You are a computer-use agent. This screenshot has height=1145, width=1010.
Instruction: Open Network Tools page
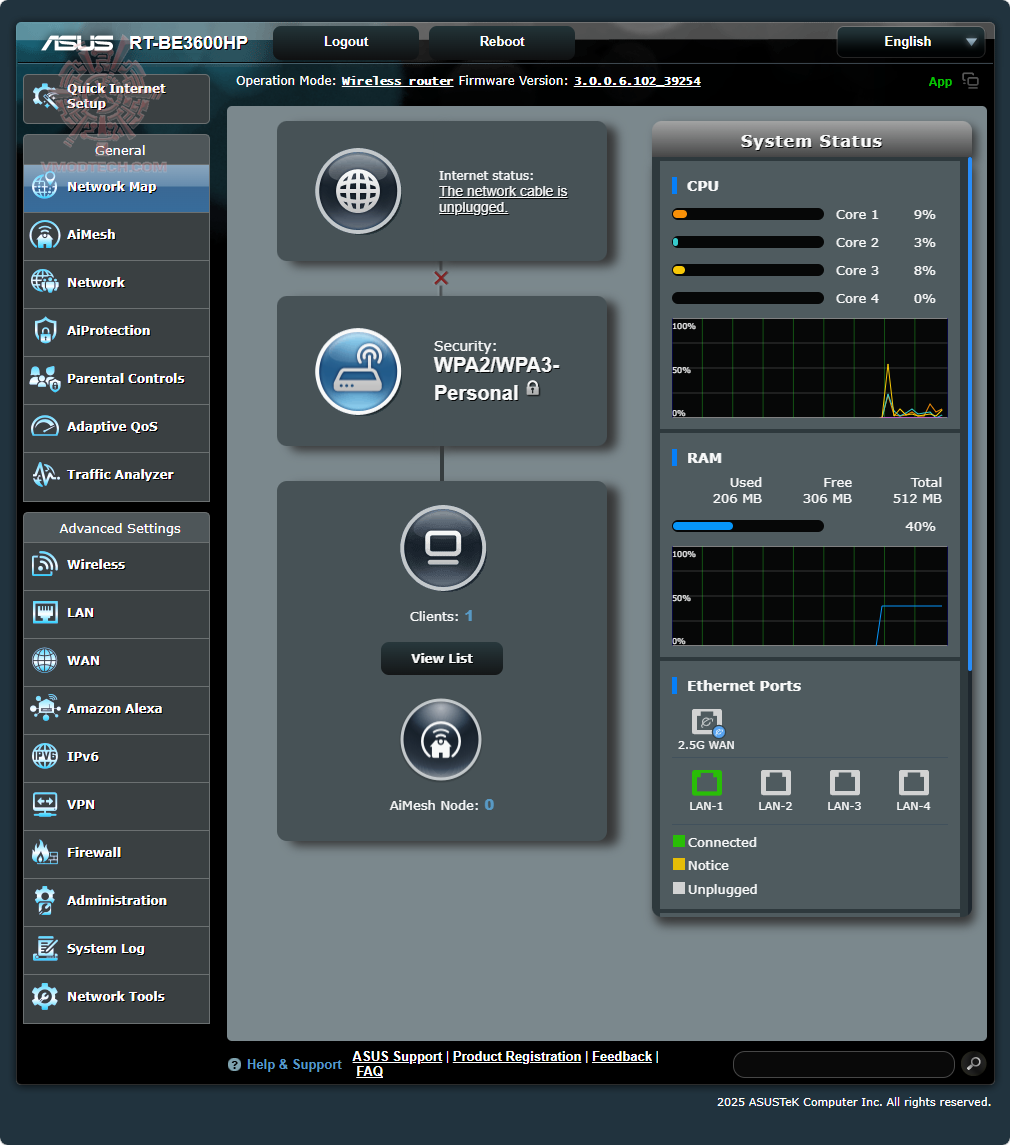[x=116, y=997]
